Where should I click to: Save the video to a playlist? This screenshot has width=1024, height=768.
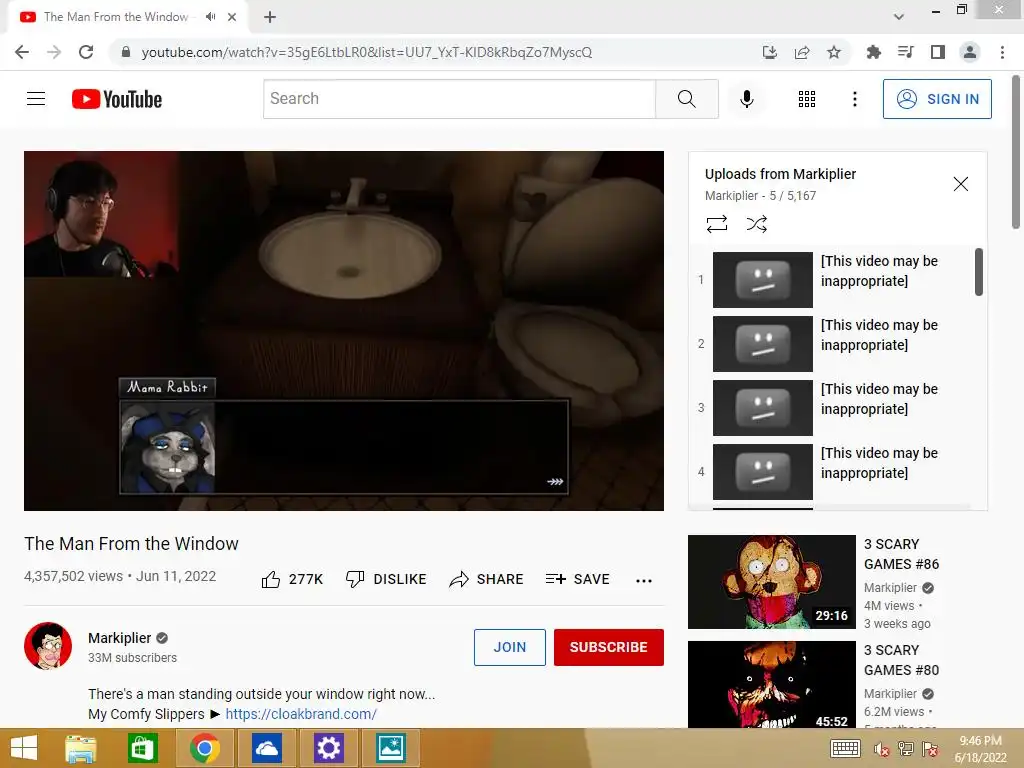pyautogui.click(x=578, y=579)
